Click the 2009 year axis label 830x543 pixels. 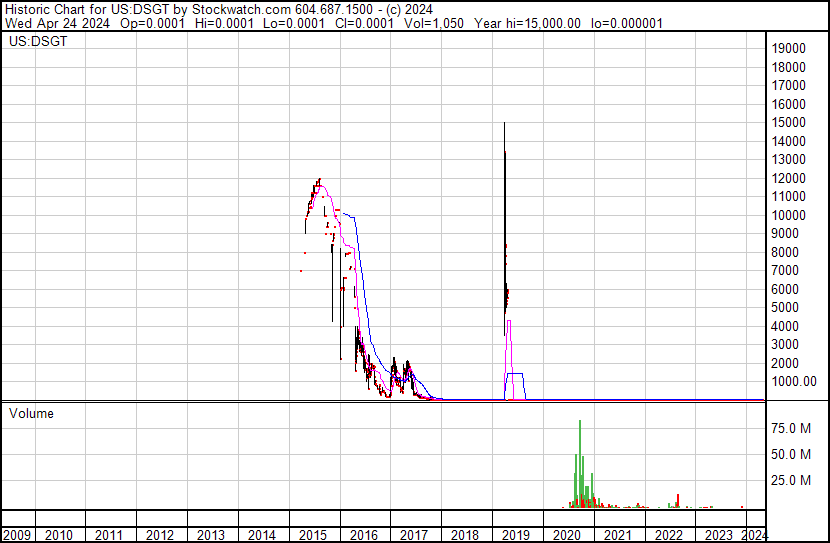(x=17, y=535)
